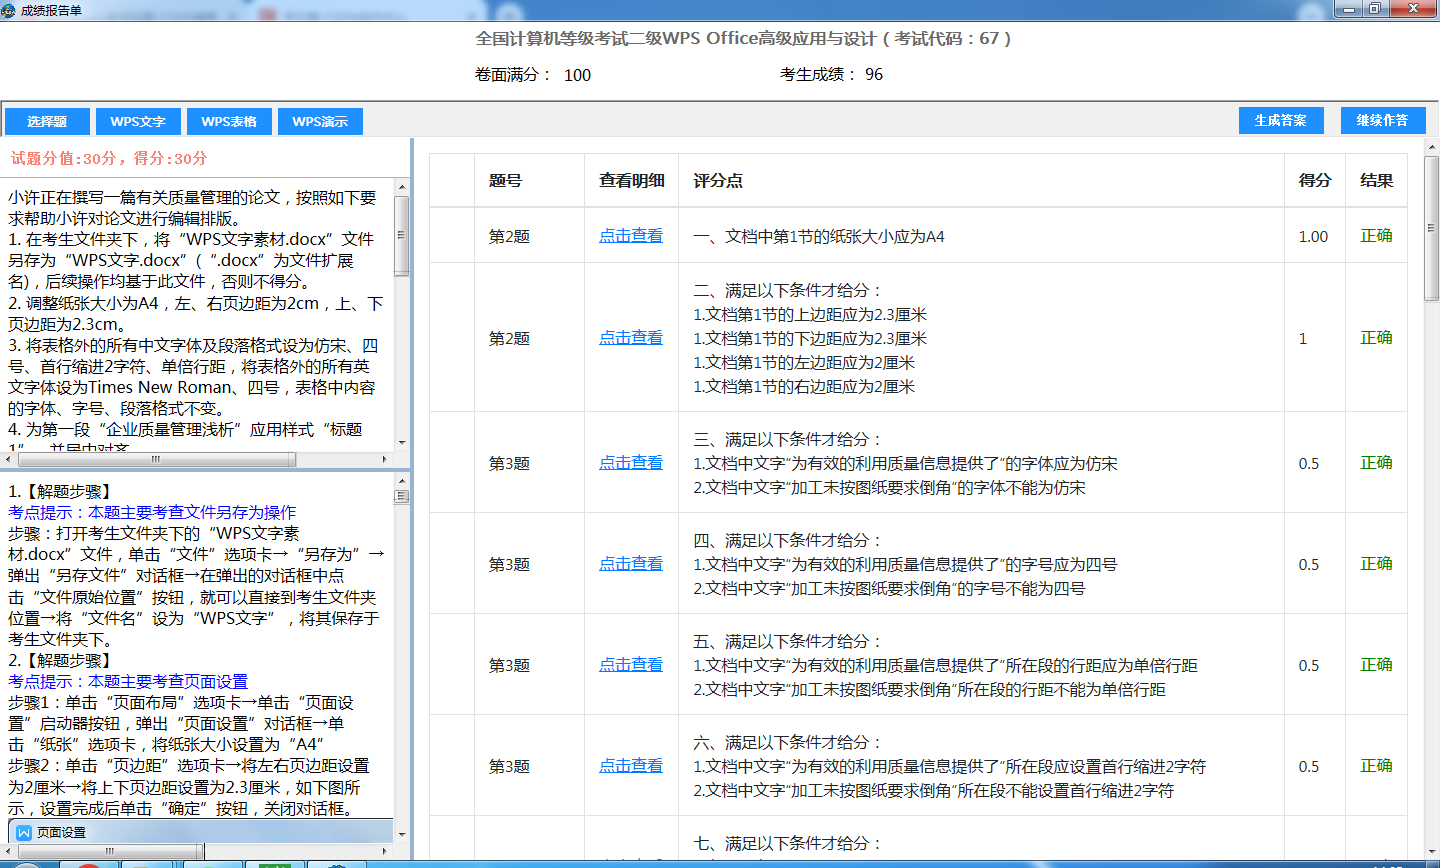Click the text 一、文档中第1节的纸张大小应为A4
This screenshot has width=1440, height=868.
pyautogui.click(x=819, y=237)
